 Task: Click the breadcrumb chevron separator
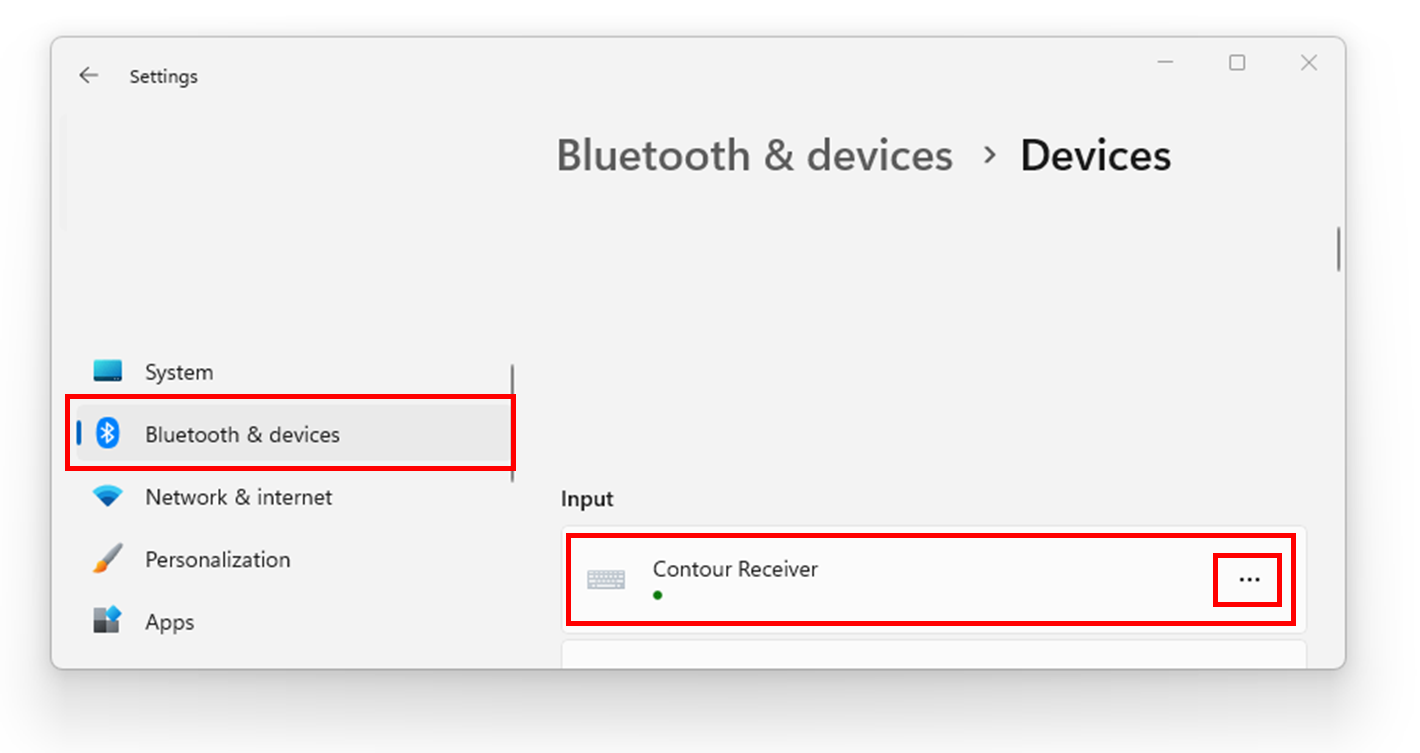tap(990, 155)
